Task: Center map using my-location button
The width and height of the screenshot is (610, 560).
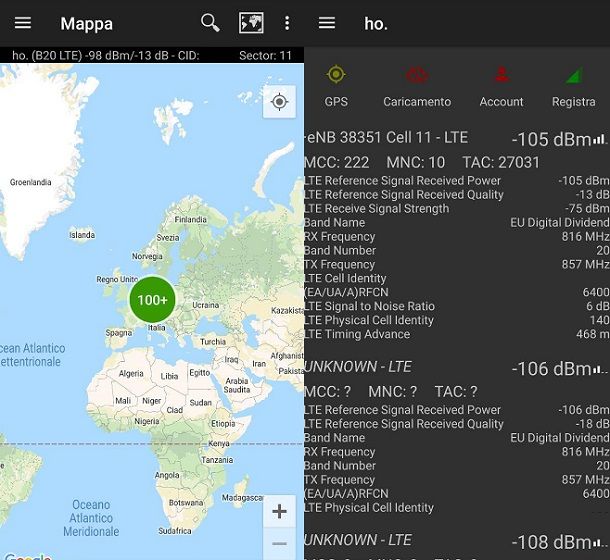Action: pyautogui.click(x=279, y=102)
